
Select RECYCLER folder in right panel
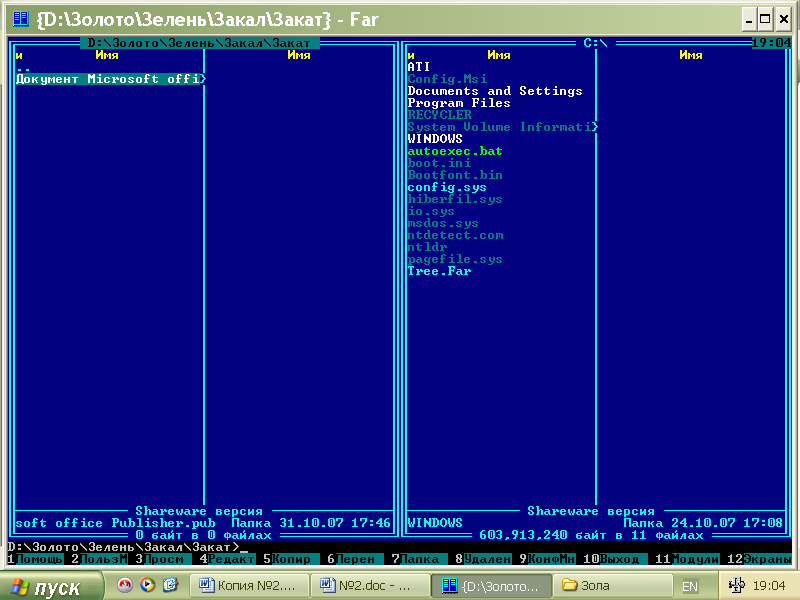[439, 115]
